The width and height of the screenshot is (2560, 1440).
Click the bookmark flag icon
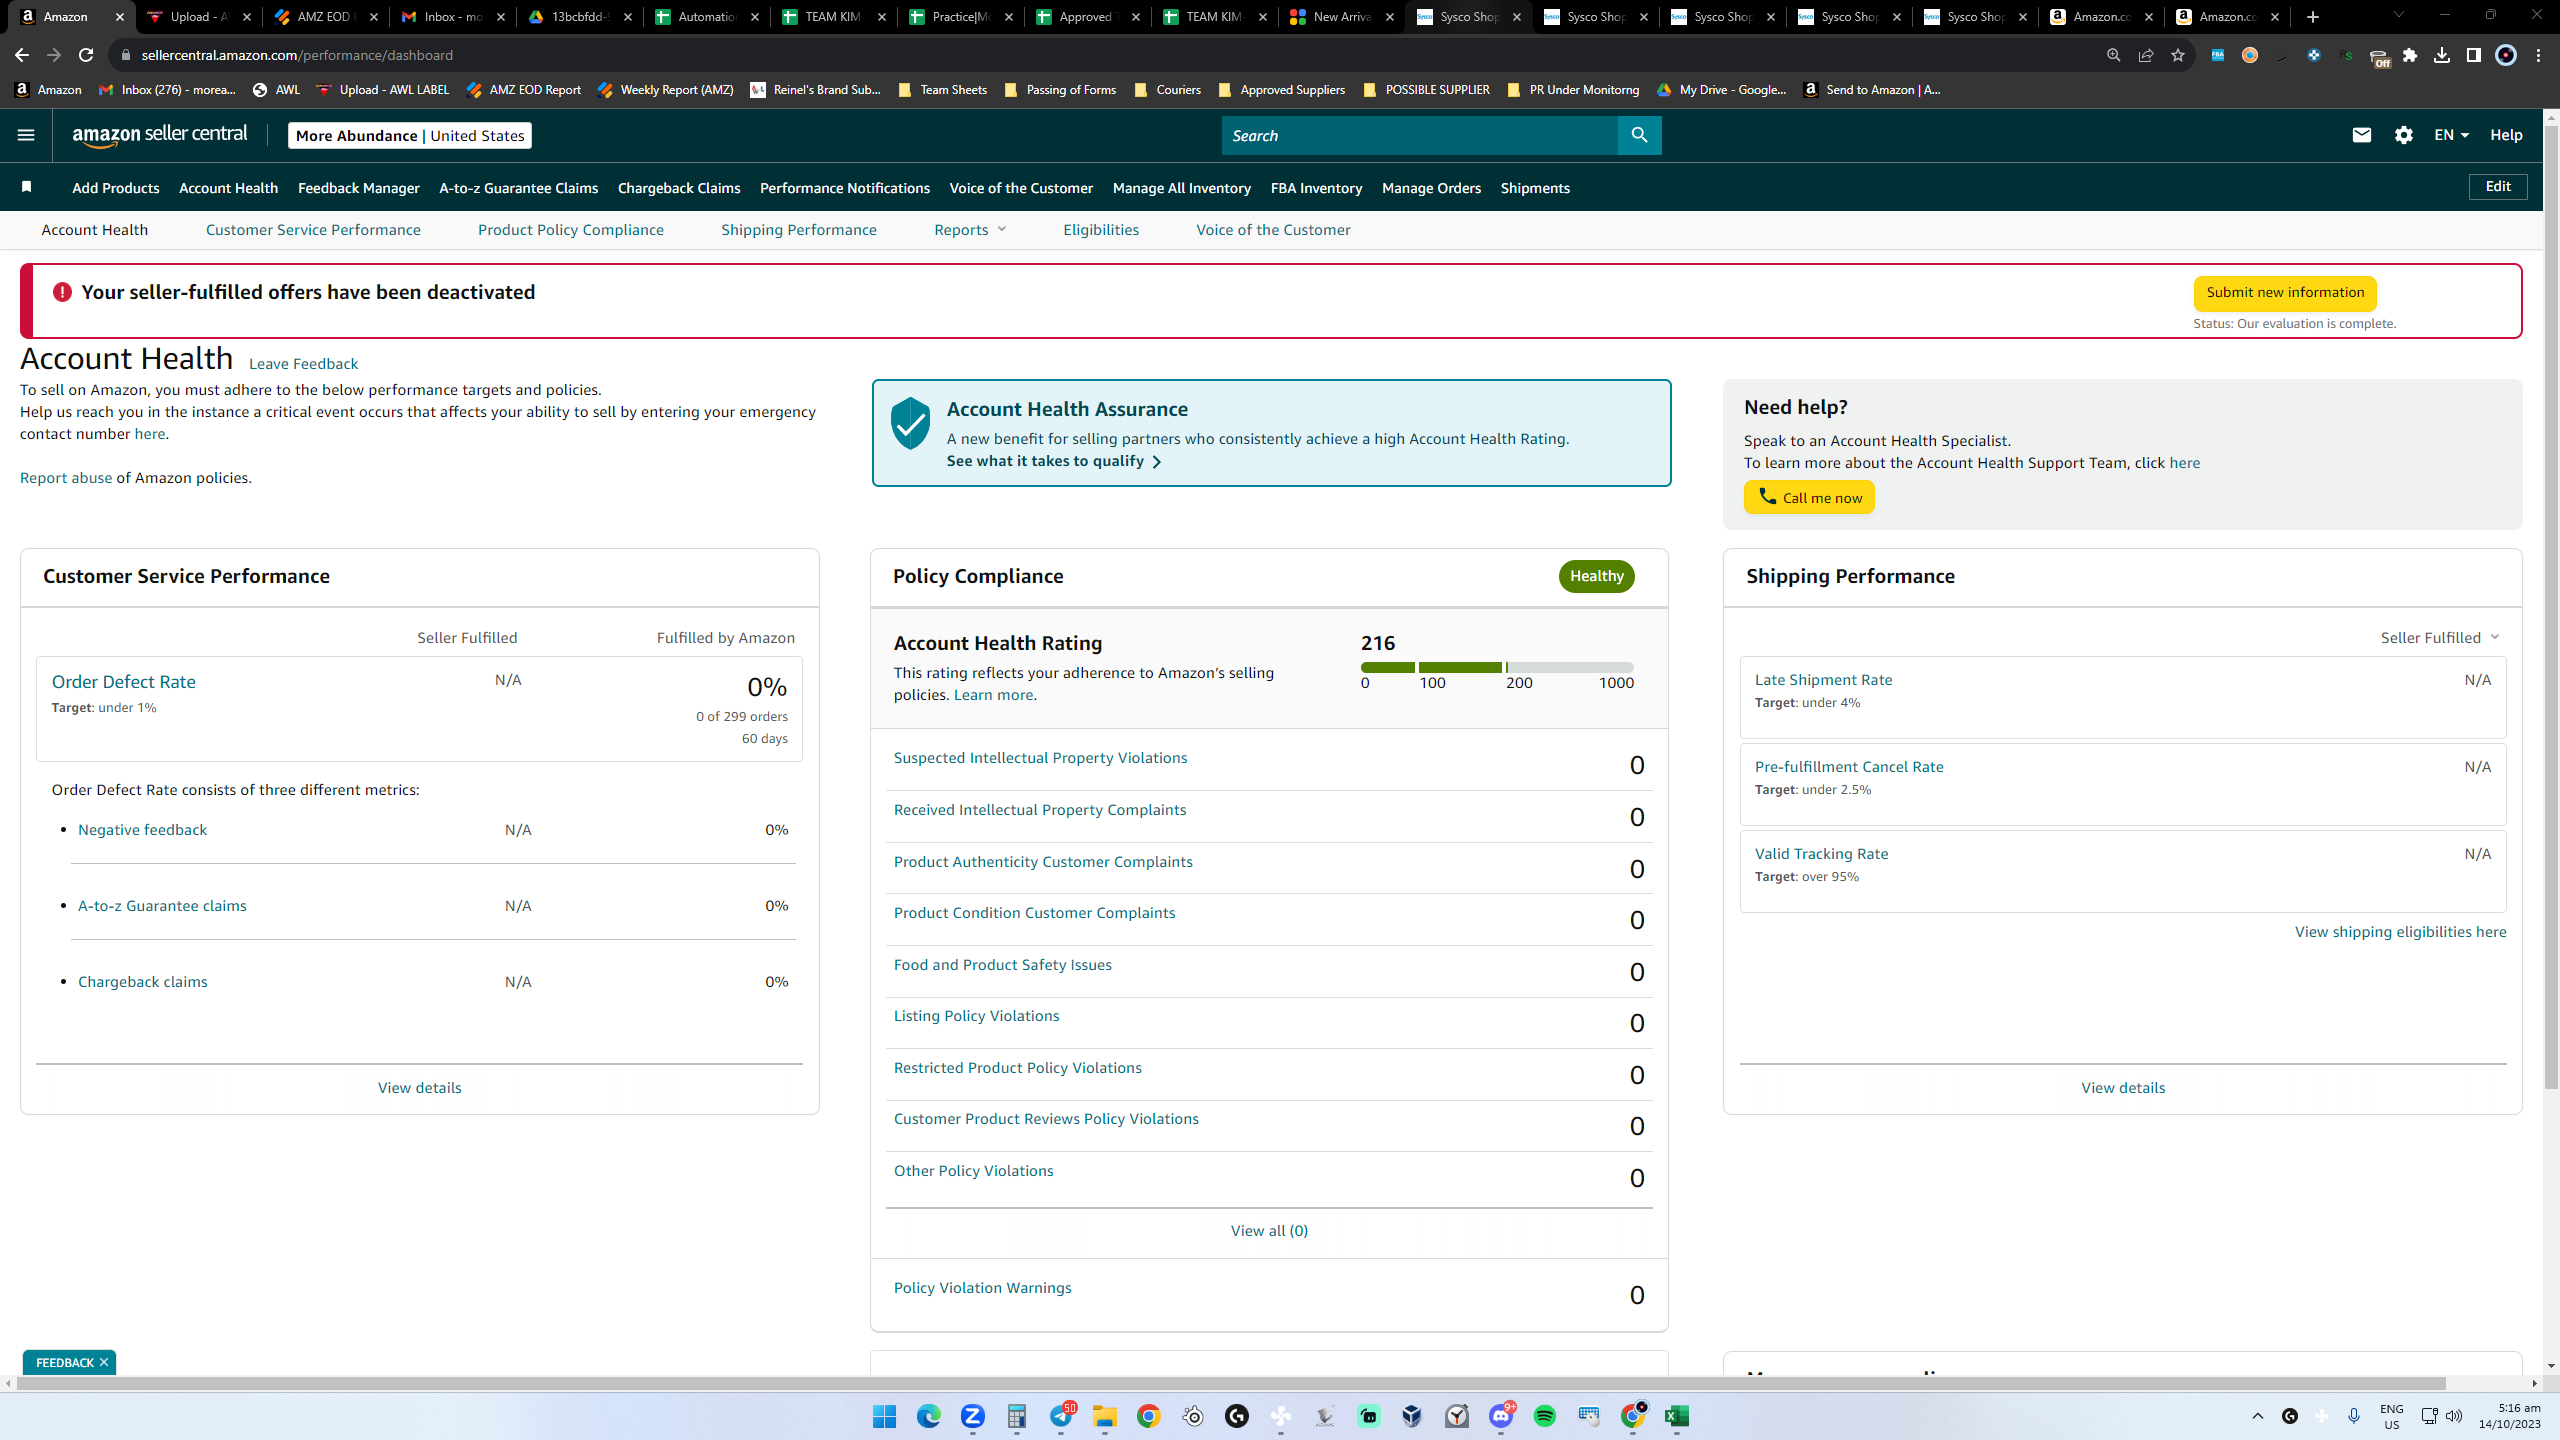point(27,187)
